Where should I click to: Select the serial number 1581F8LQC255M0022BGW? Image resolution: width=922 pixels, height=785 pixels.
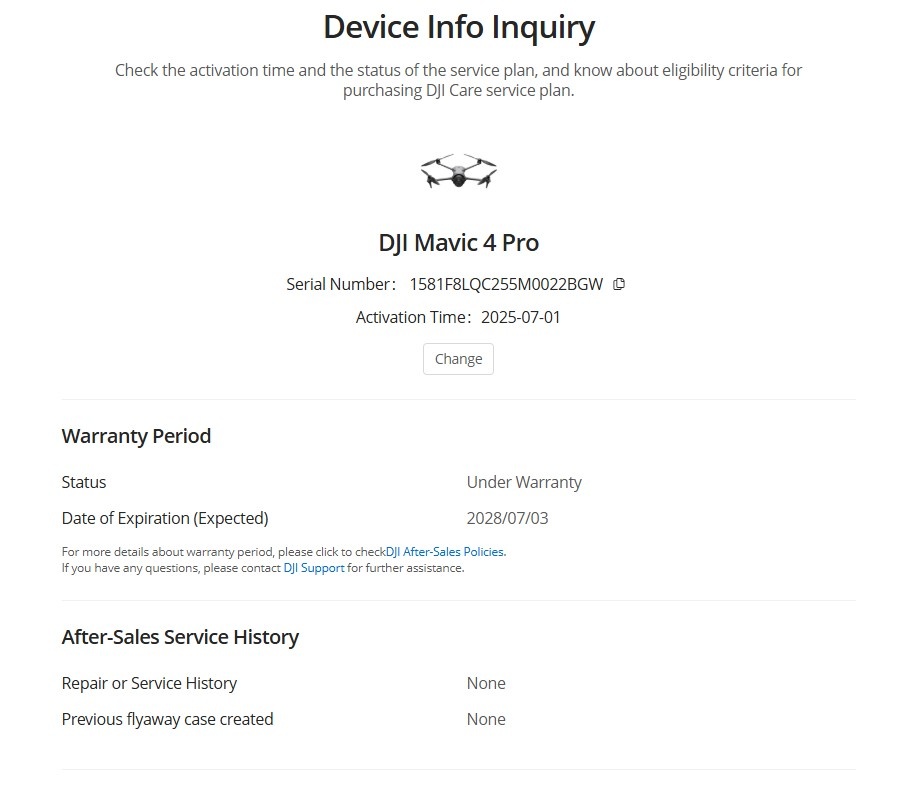coord(506,284)
